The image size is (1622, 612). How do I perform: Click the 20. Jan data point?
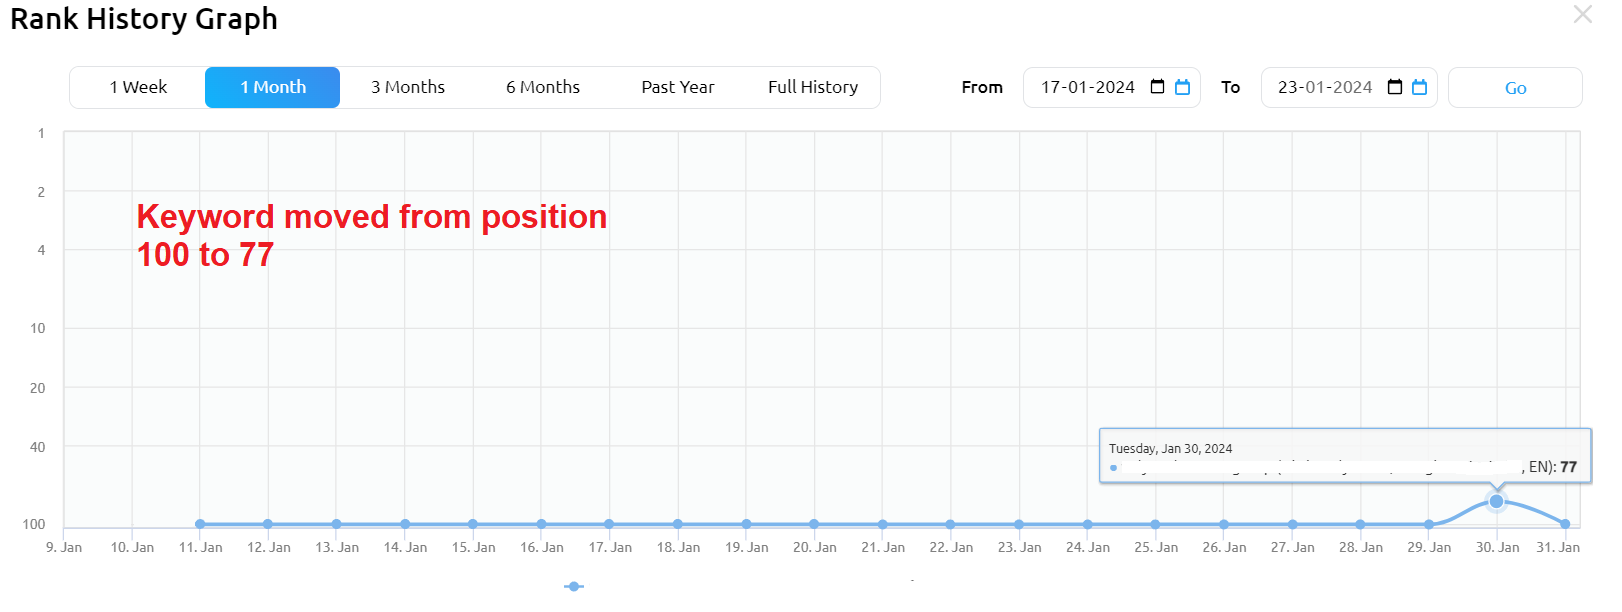[814, 524]
